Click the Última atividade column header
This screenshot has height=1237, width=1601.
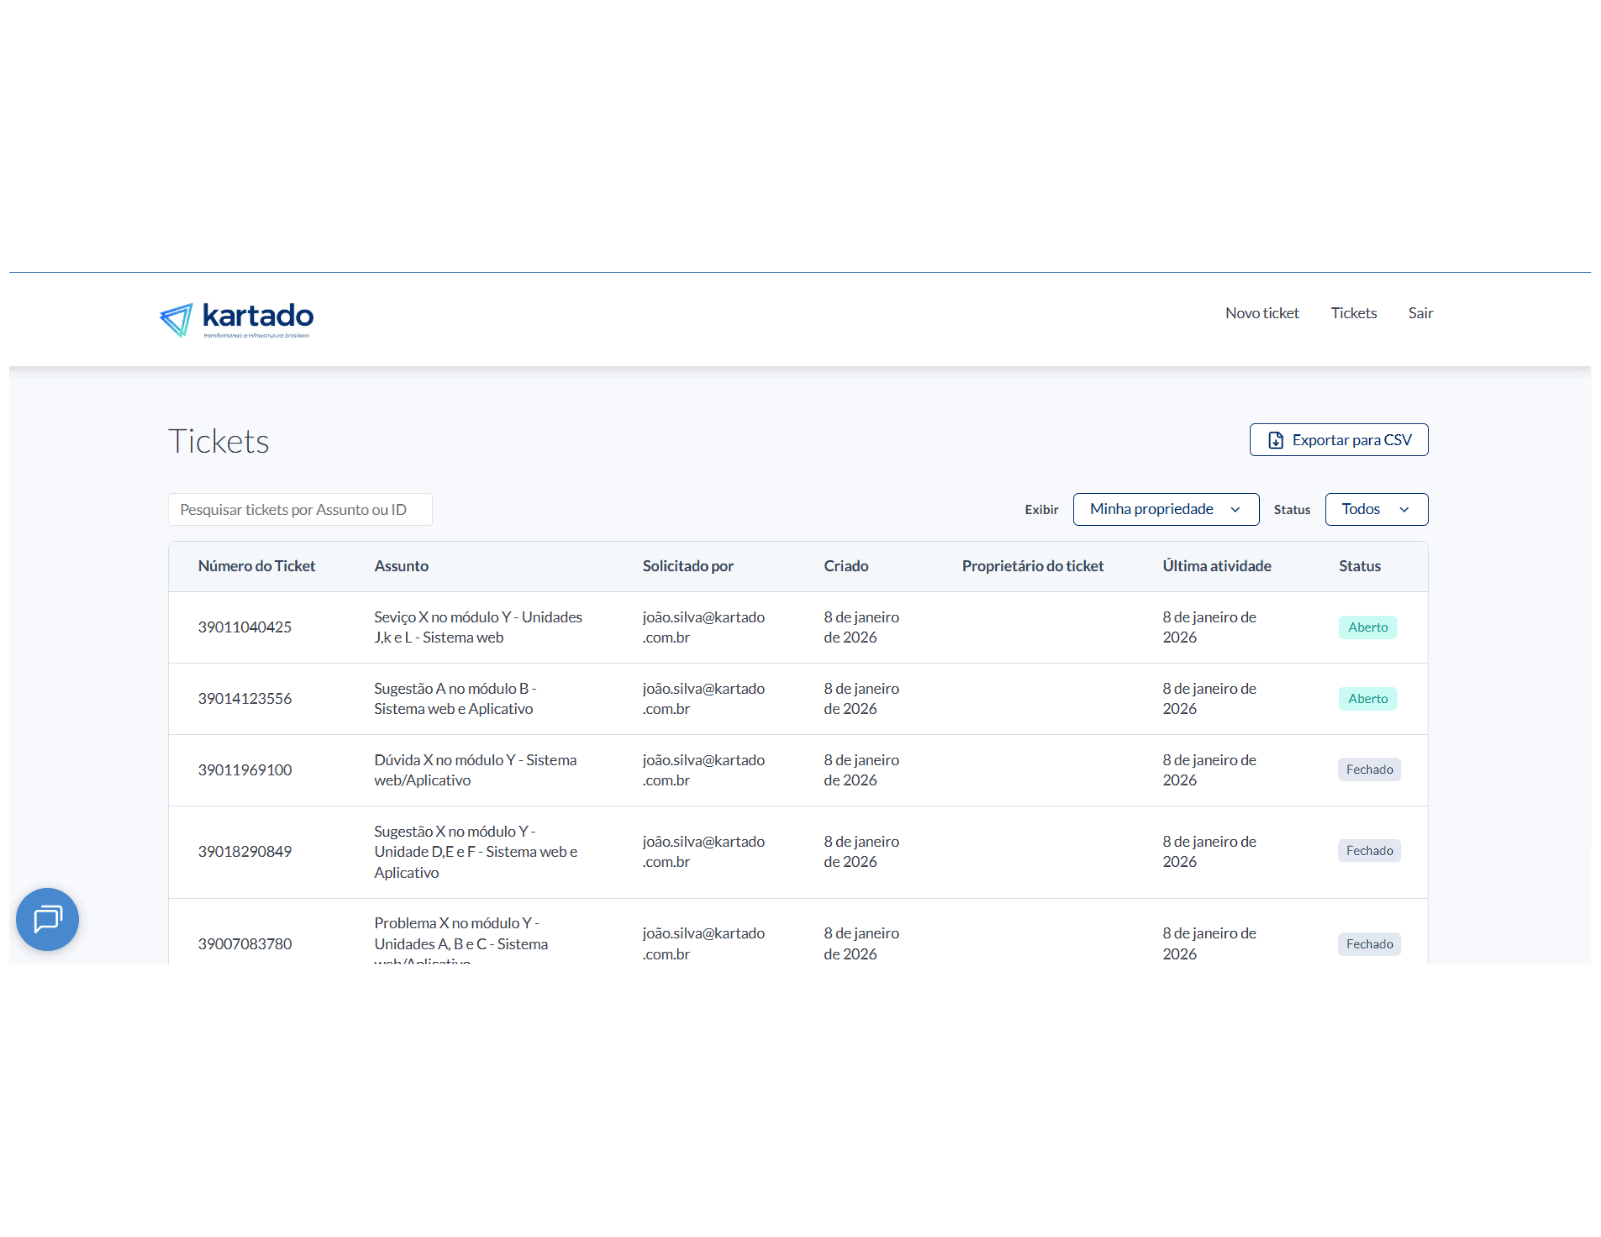point(1216,566)
